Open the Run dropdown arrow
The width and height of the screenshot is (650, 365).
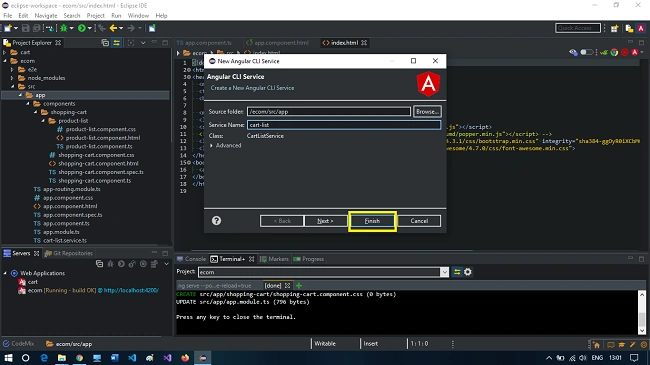90,28
